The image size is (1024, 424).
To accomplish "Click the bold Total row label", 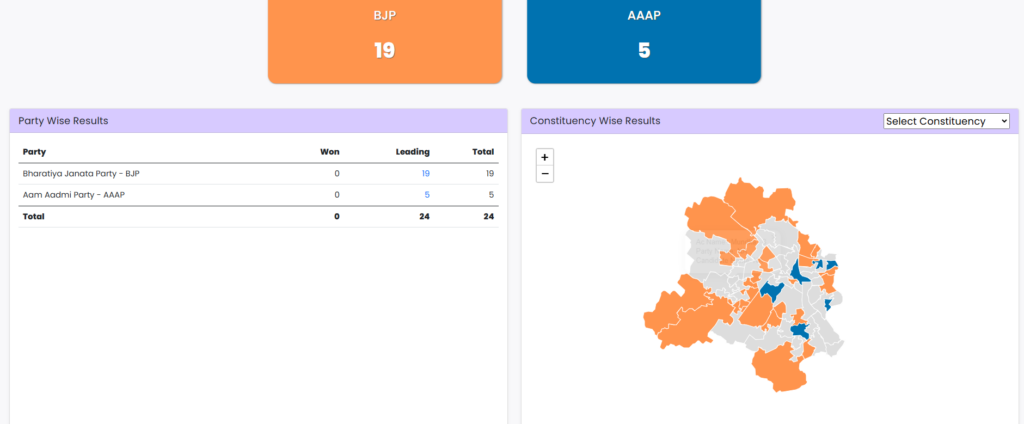I will (33, 216).
